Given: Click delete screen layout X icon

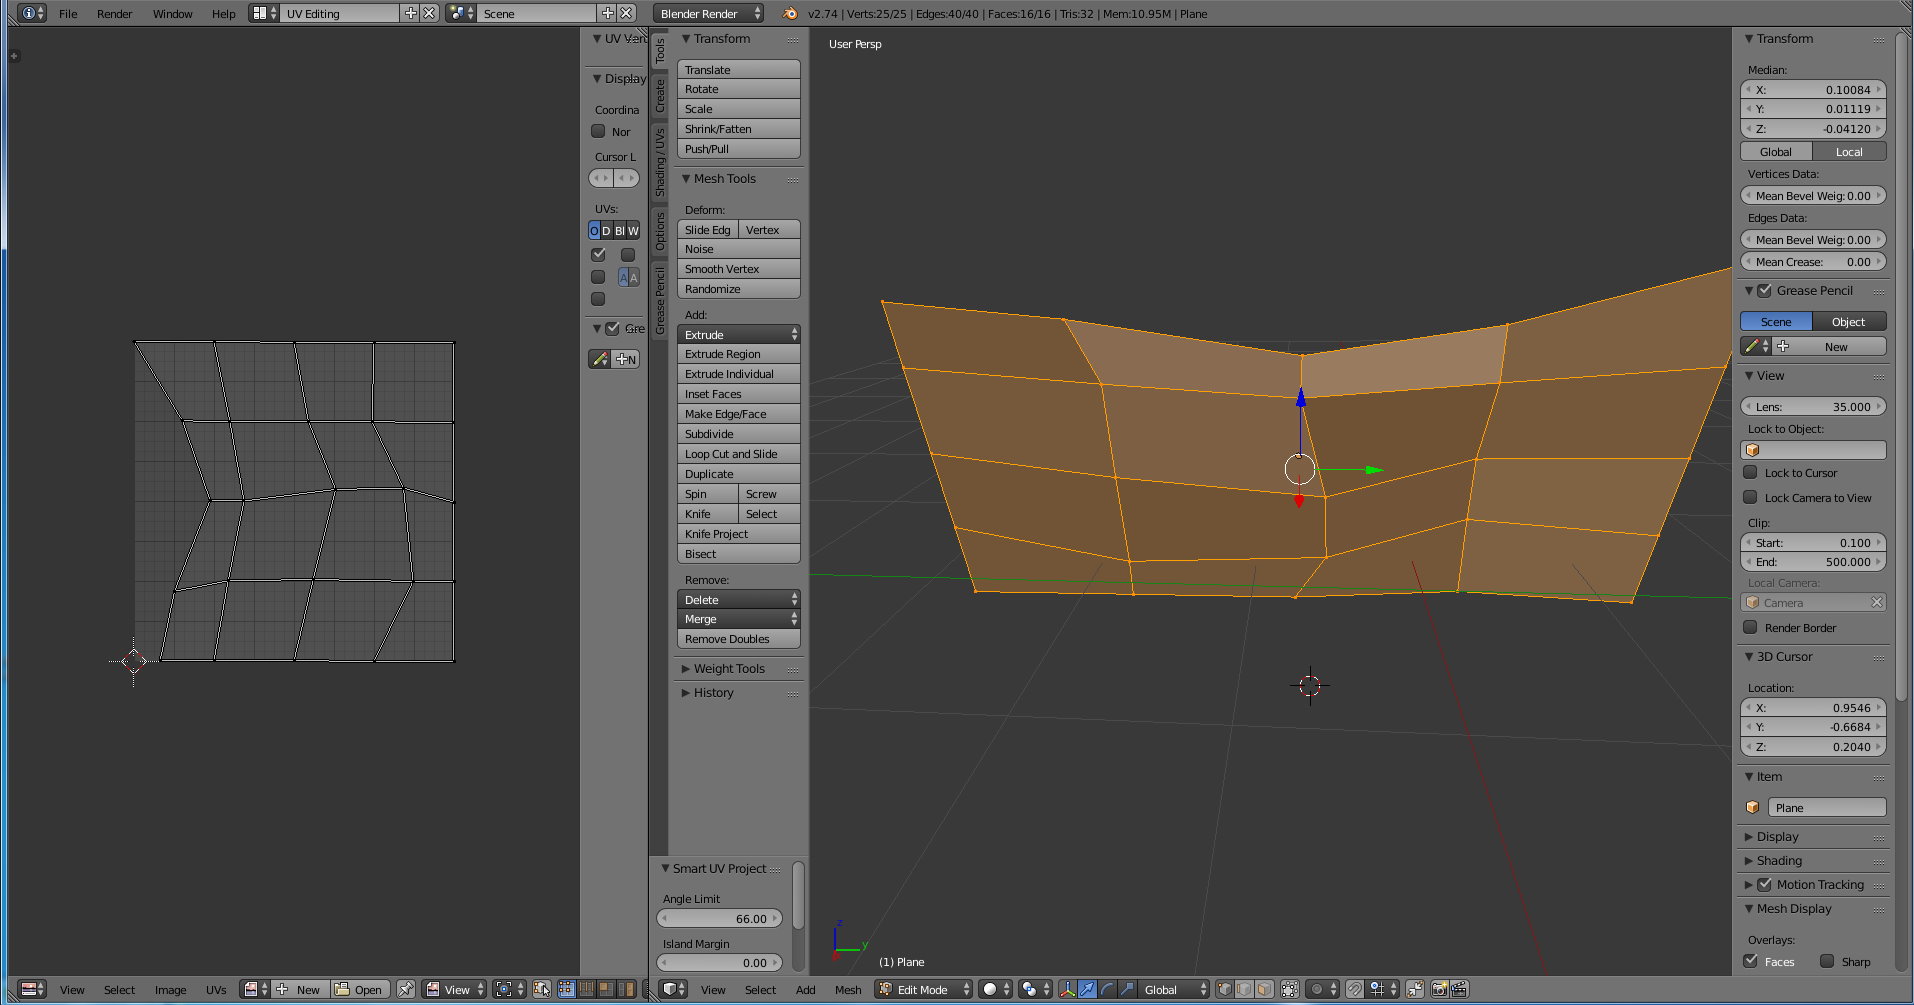Looking at the screenshot, I should click(429, 13).
